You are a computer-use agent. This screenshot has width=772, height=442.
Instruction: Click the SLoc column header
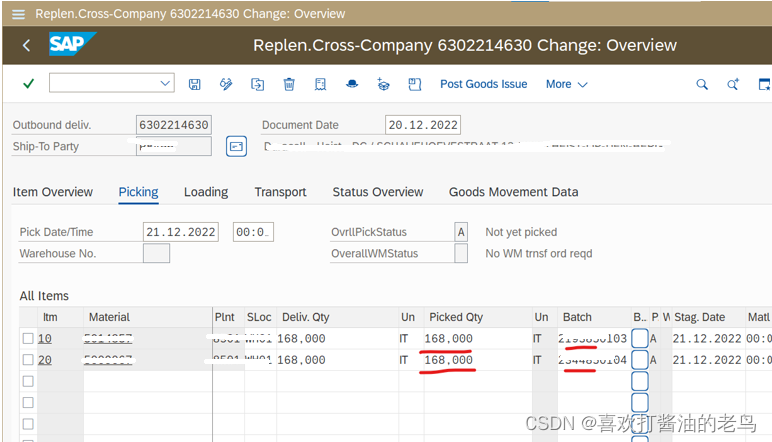(x=259, y=317)
